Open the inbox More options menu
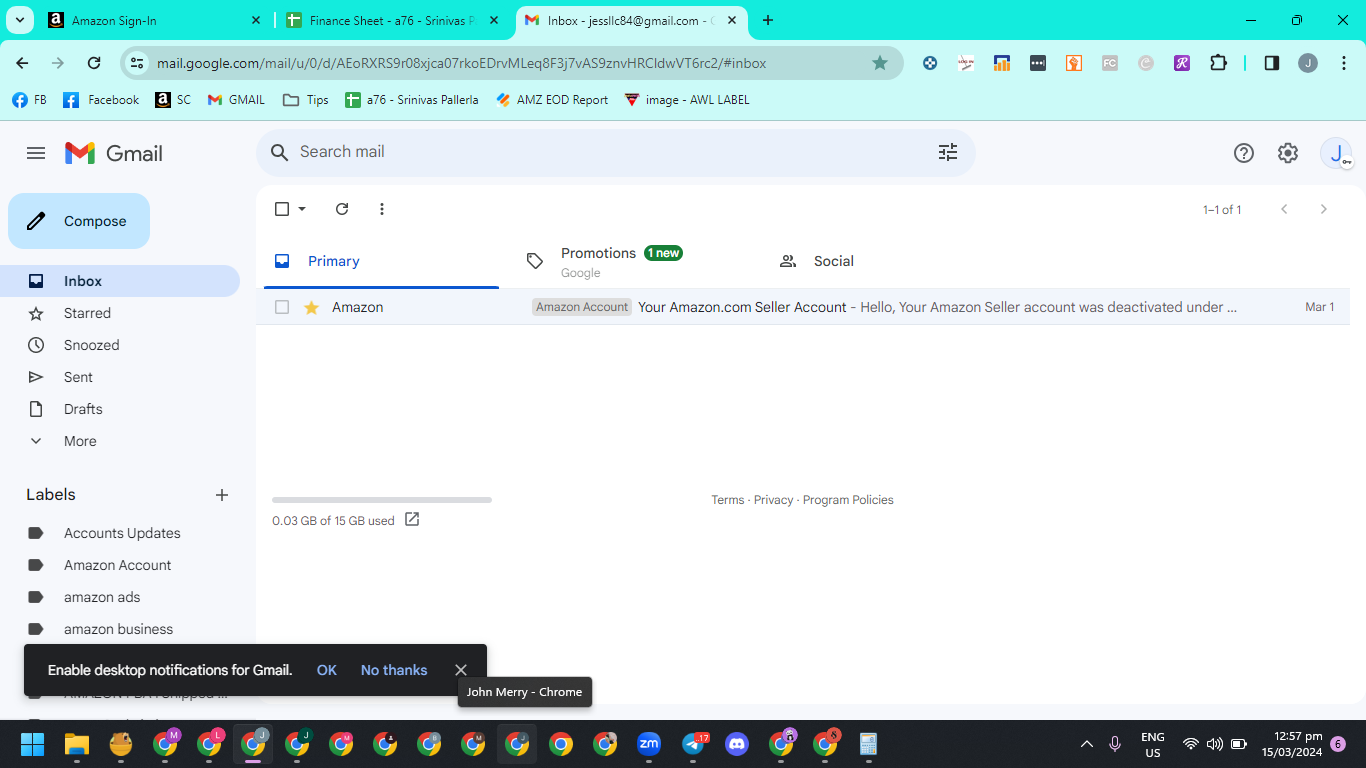 (382, 209)
